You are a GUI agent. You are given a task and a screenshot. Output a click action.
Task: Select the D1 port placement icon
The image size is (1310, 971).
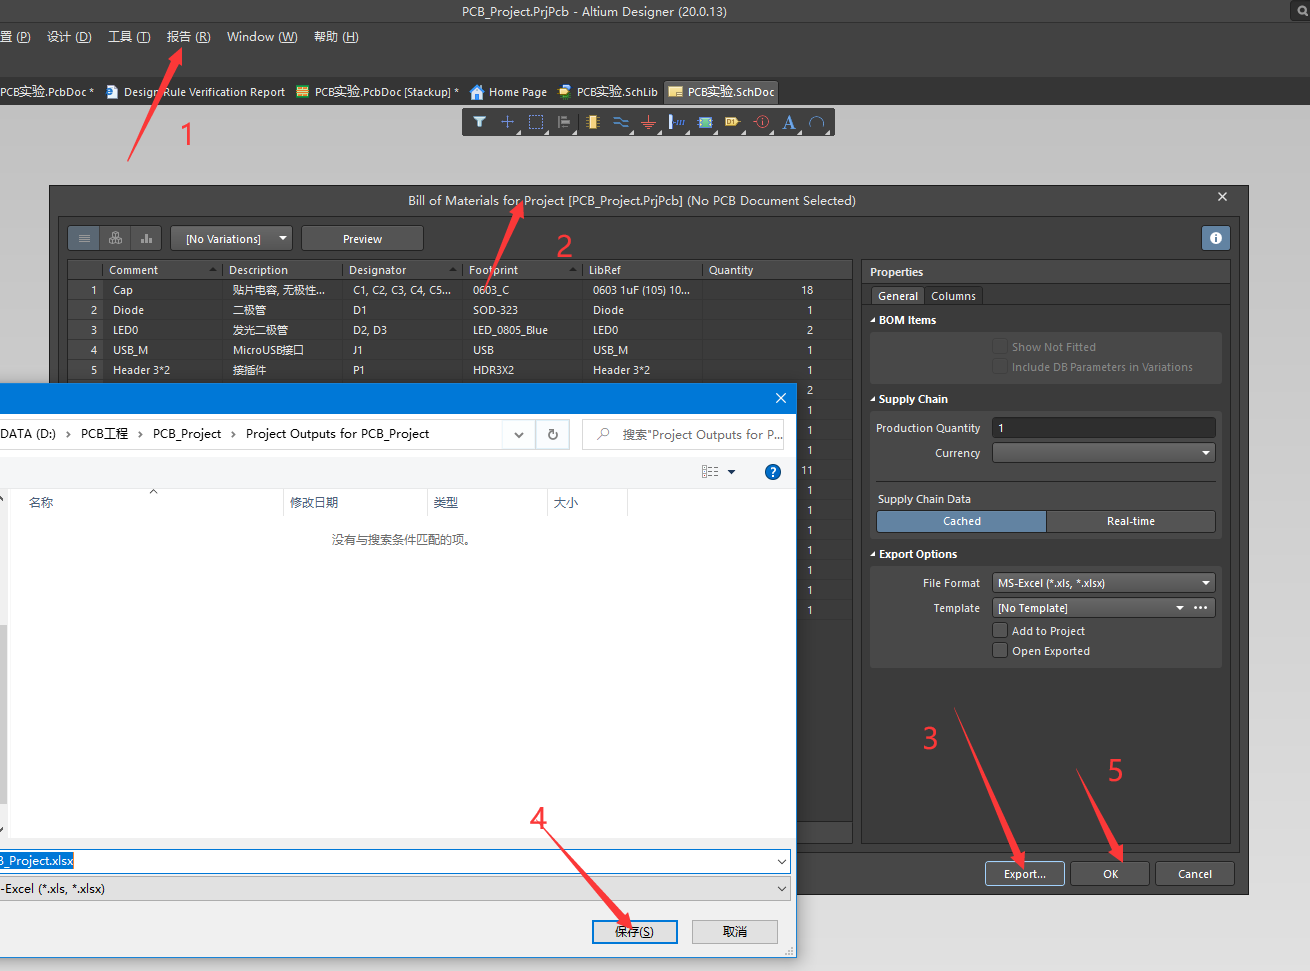(733, 122)
